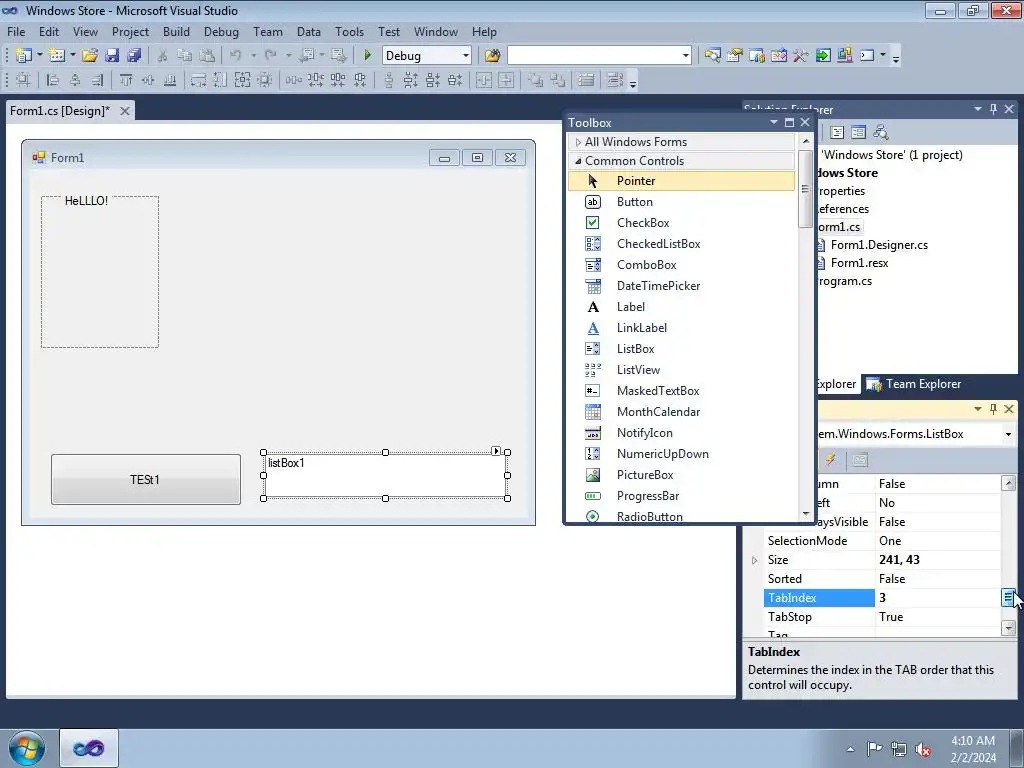Click the New Project toolbar icon
This screenshot has height=768, width=1024.
[24, 56]
